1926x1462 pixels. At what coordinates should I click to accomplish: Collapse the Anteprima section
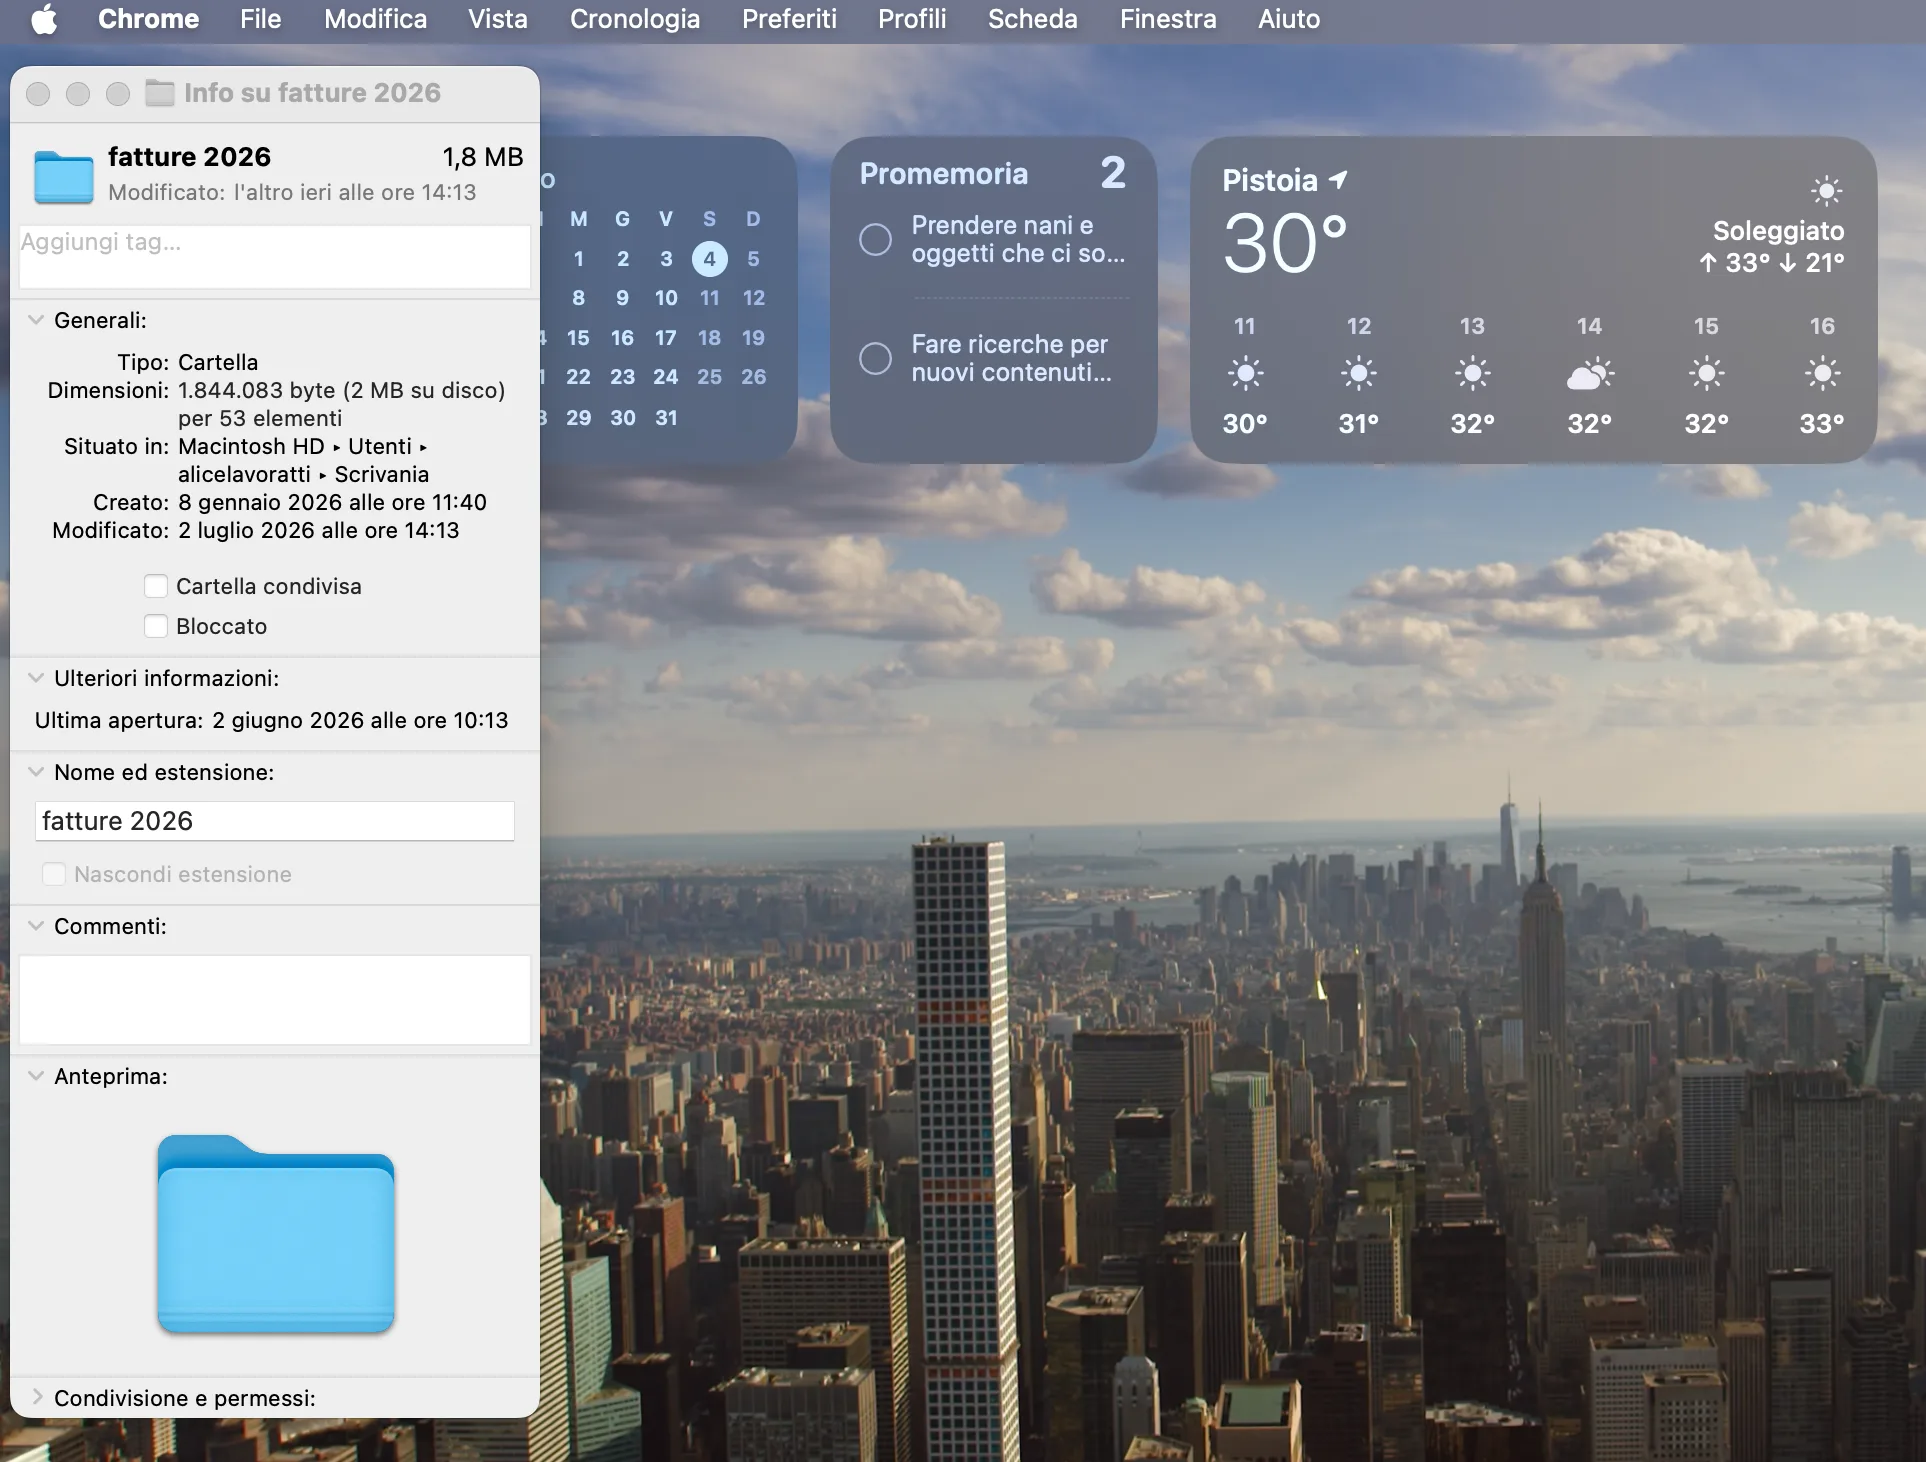coord(36,1076)
